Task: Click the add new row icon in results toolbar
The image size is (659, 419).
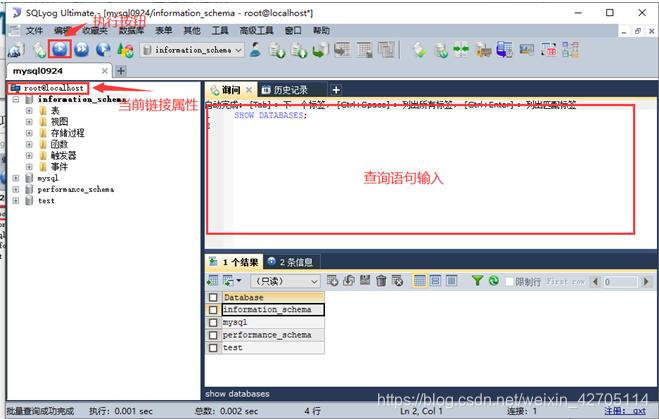Action: pyautogui.click(x=332, y=280)
